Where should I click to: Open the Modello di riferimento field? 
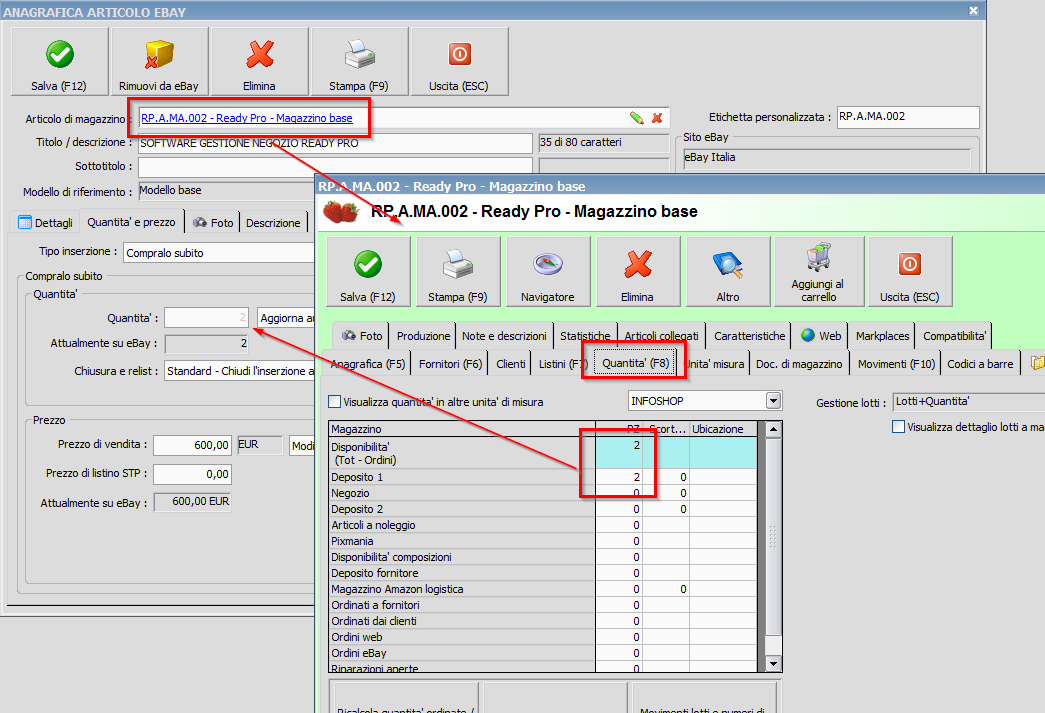227,191
